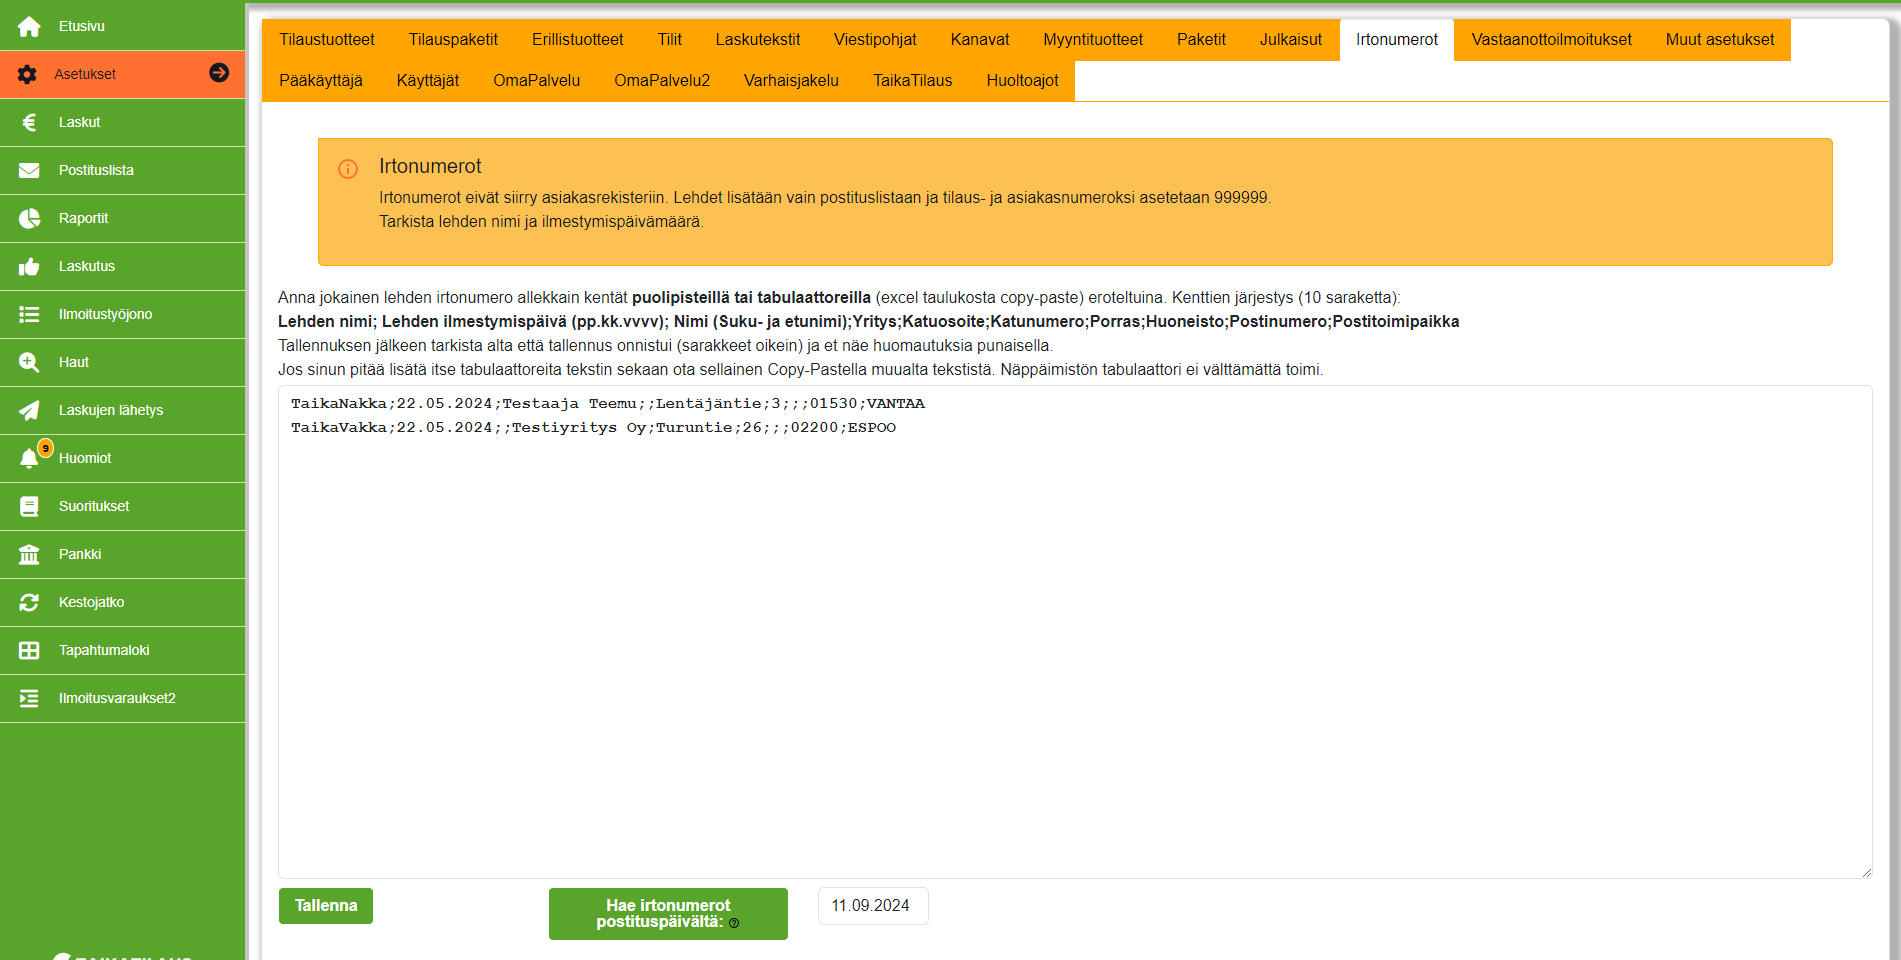This screenshot has height=960, width=1901.
Task: Open the TaikaTilaus tab
Action: coord(913,81)
